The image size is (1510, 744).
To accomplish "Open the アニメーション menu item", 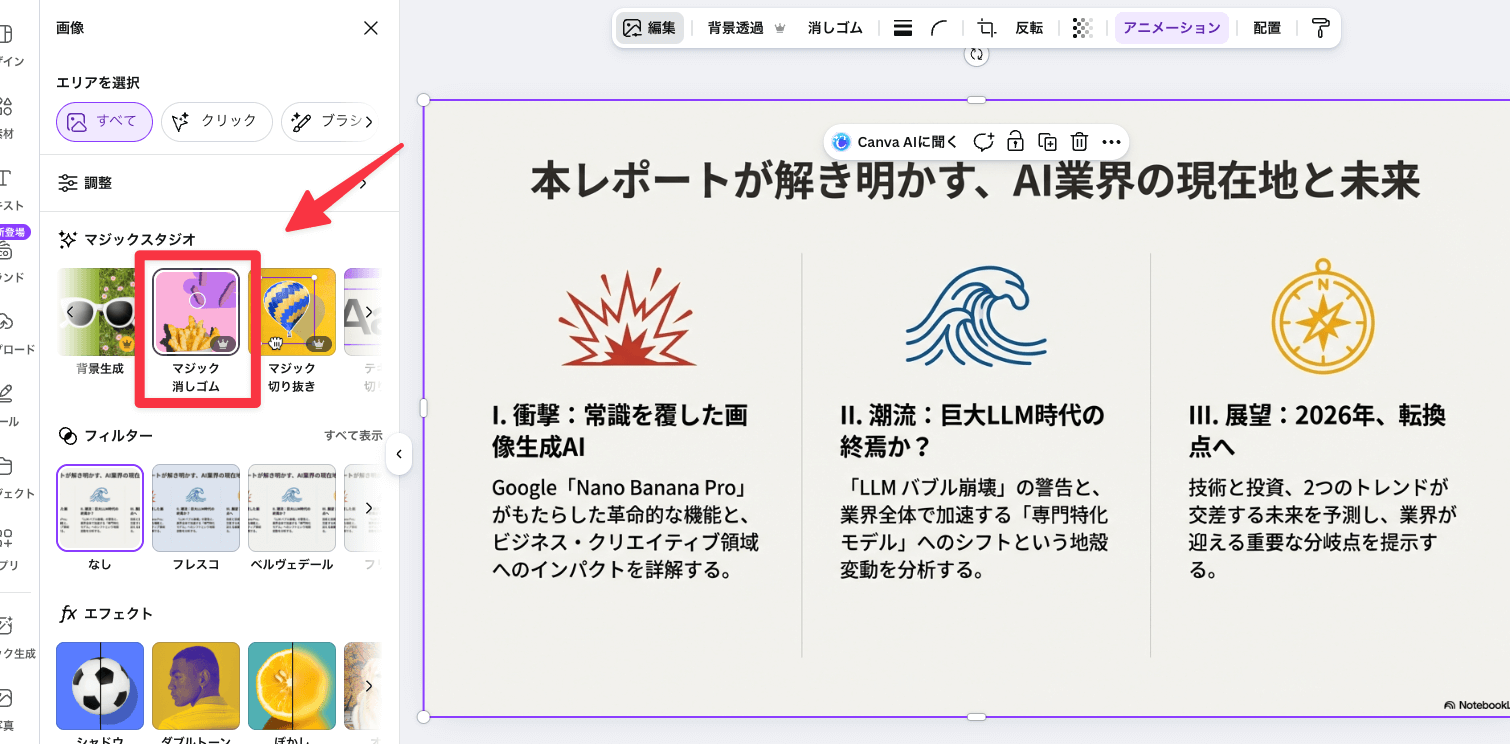I will (x=1171, y=28).
